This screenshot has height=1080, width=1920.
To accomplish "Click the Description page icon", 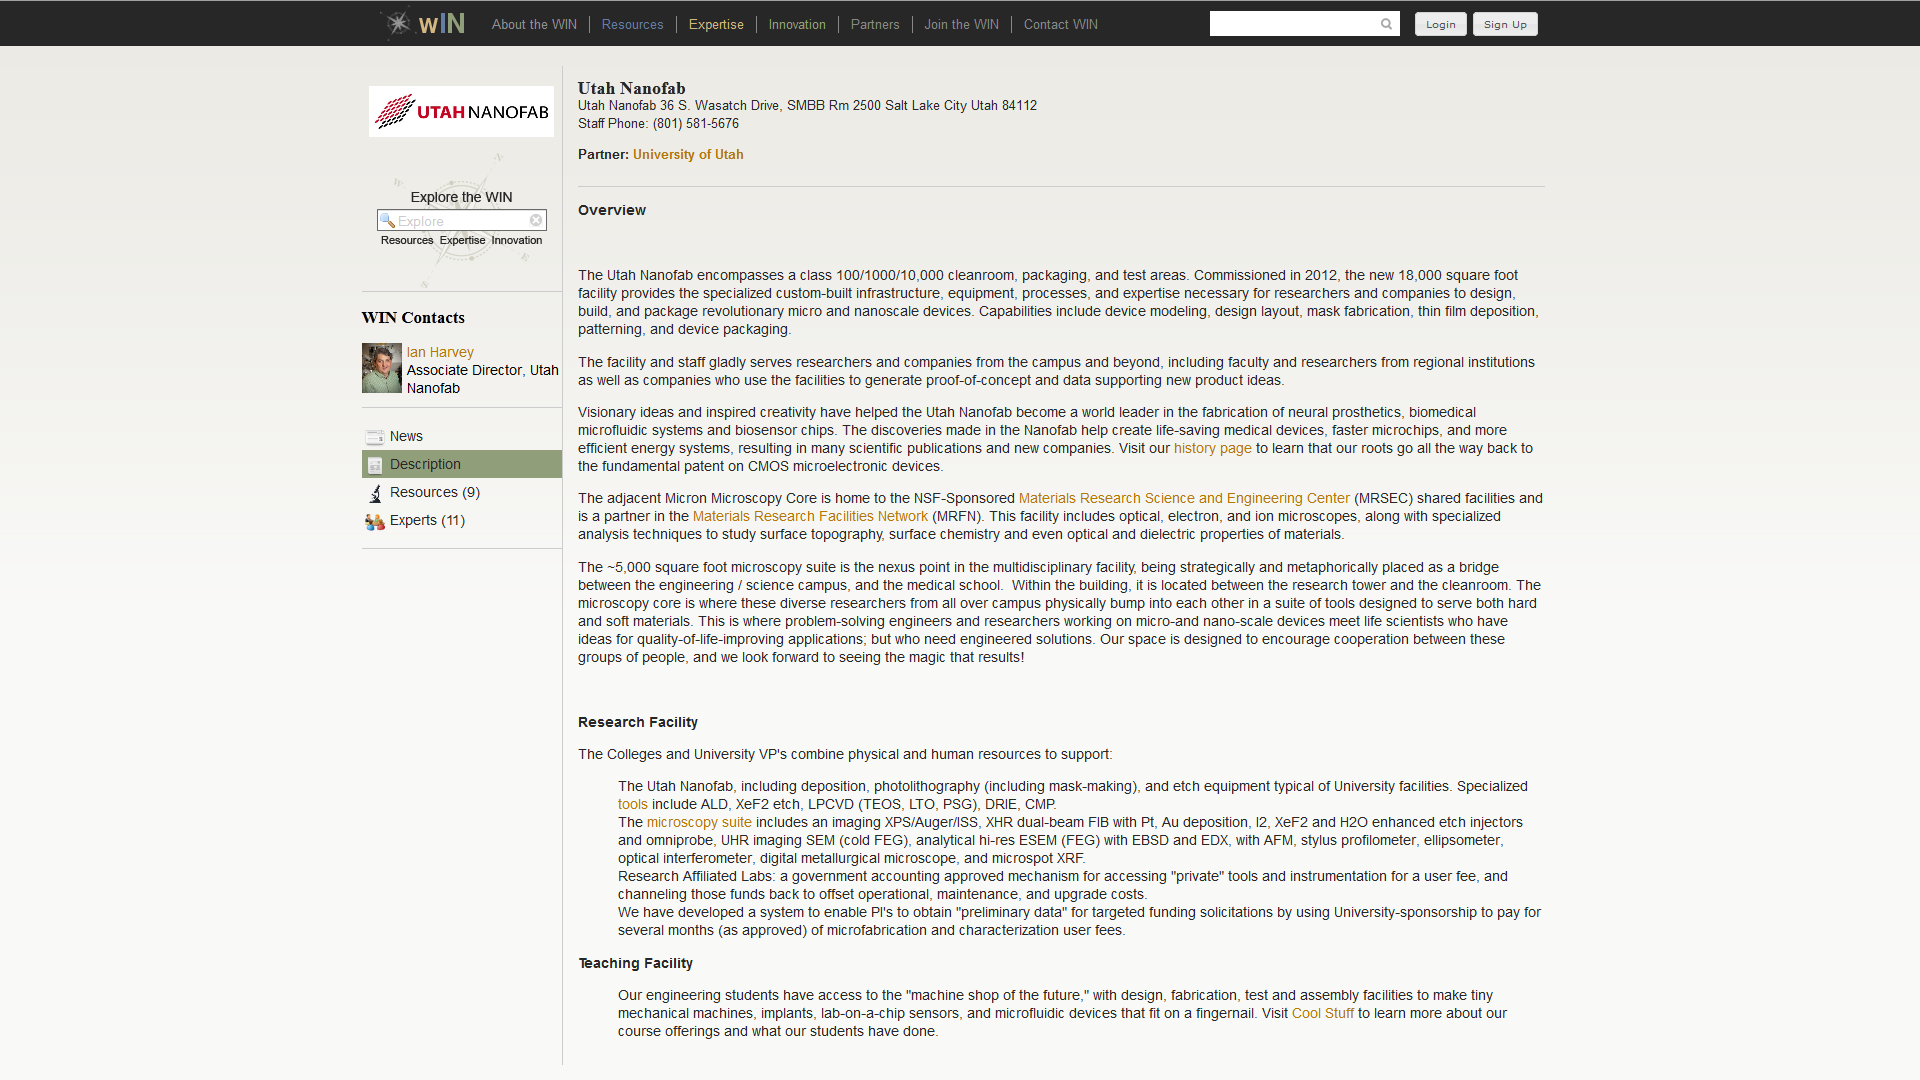I will [x=375, y=465].
